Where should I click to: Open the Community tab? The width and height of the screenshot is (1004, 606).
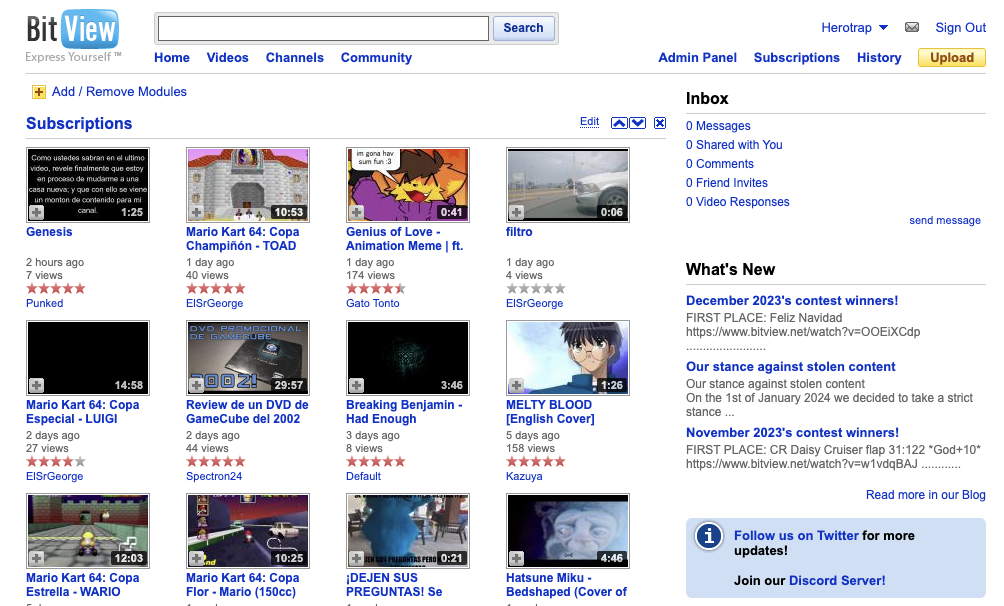[x=376, y=58]
